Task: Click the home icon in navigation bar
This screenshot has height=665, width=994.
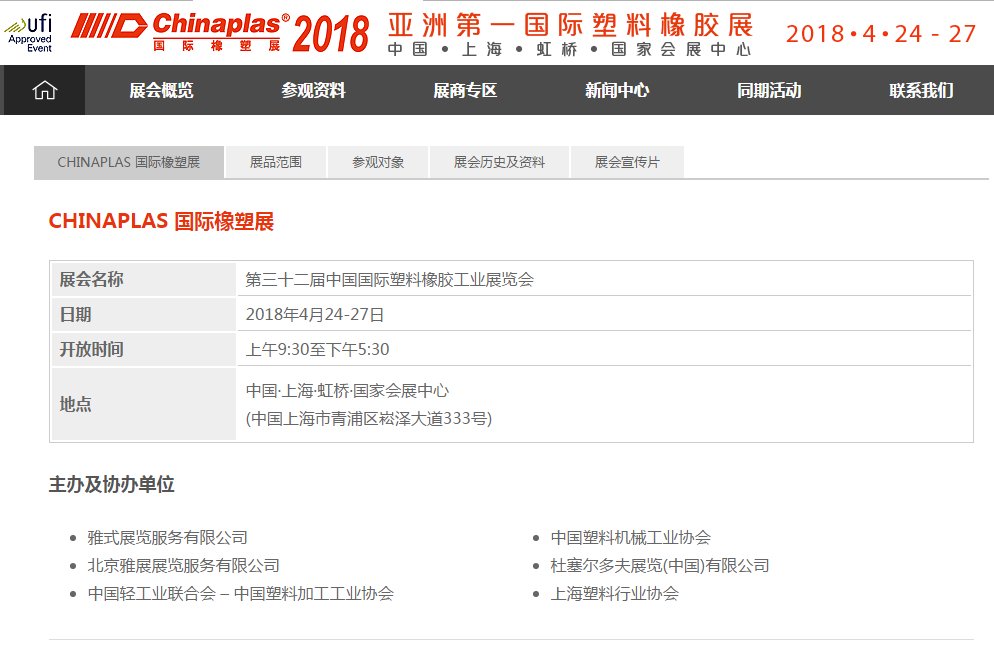Action: pos(44,90)
